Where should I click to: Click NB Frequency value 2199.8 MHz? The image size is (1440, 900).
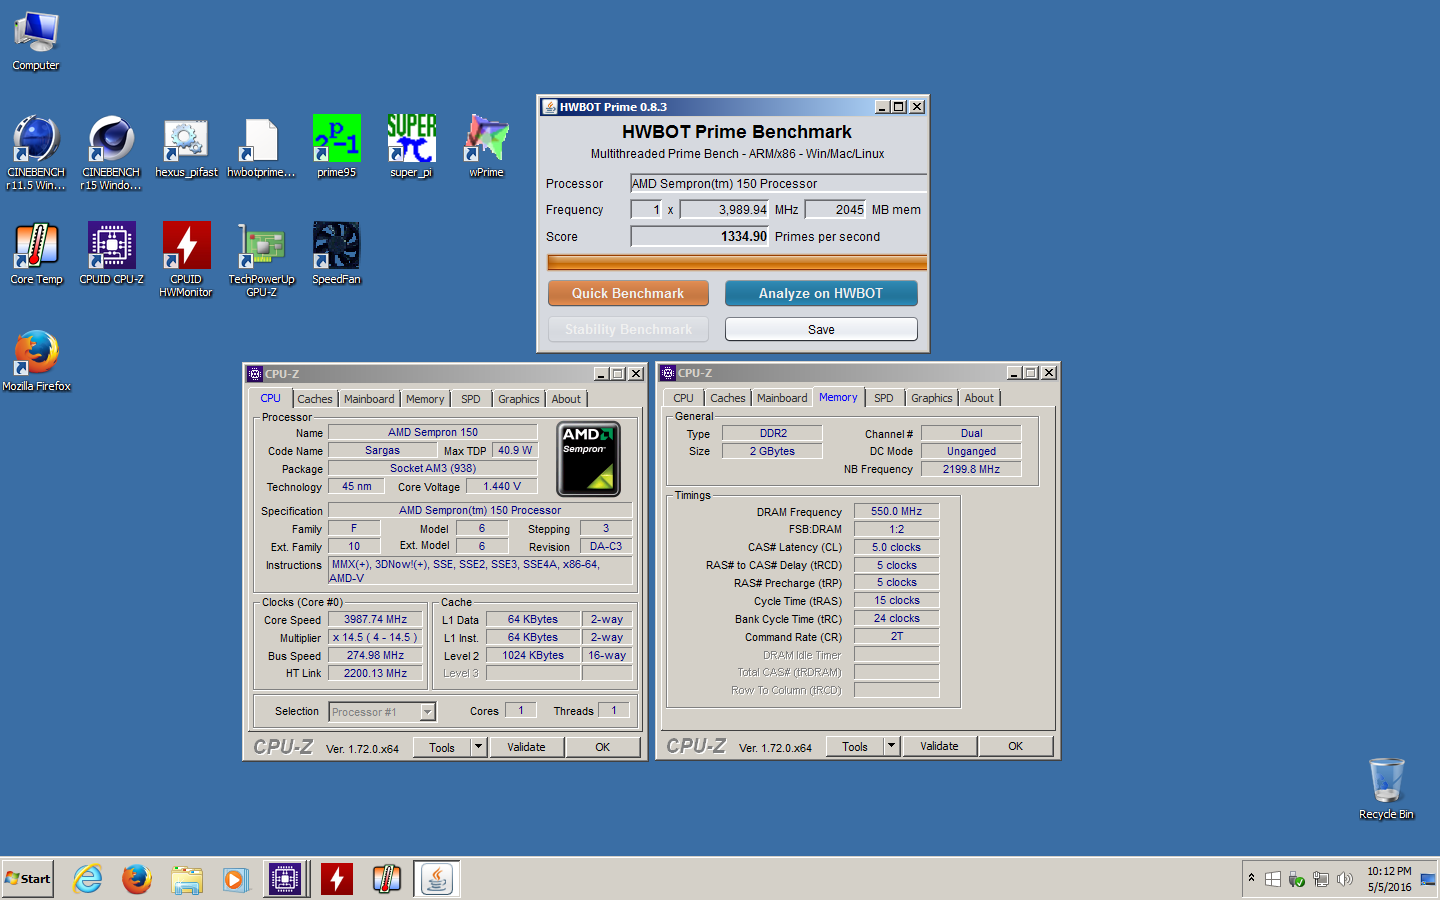971,469
